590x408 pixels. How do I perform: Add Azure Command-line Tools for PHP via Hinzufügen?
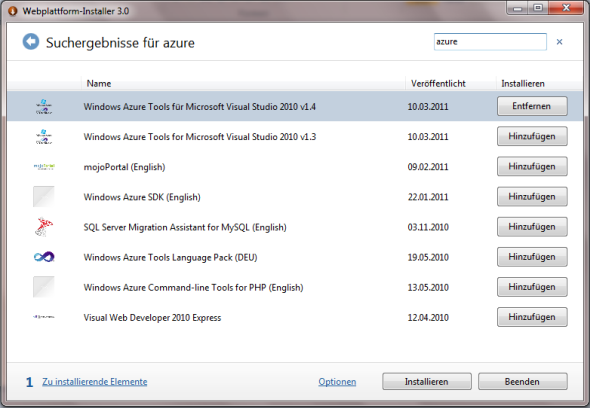pos(532,287)
